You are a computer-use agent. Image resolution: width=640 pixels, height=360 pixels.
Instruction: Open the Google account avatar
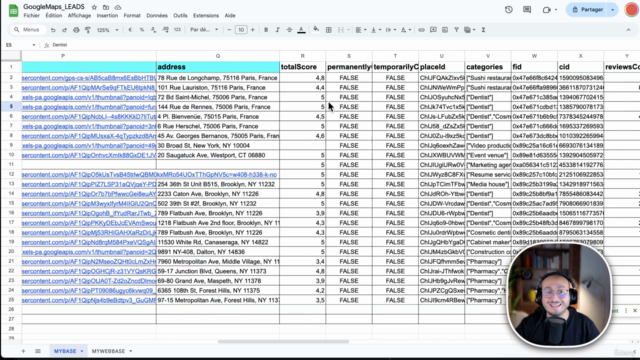[632, 9]
